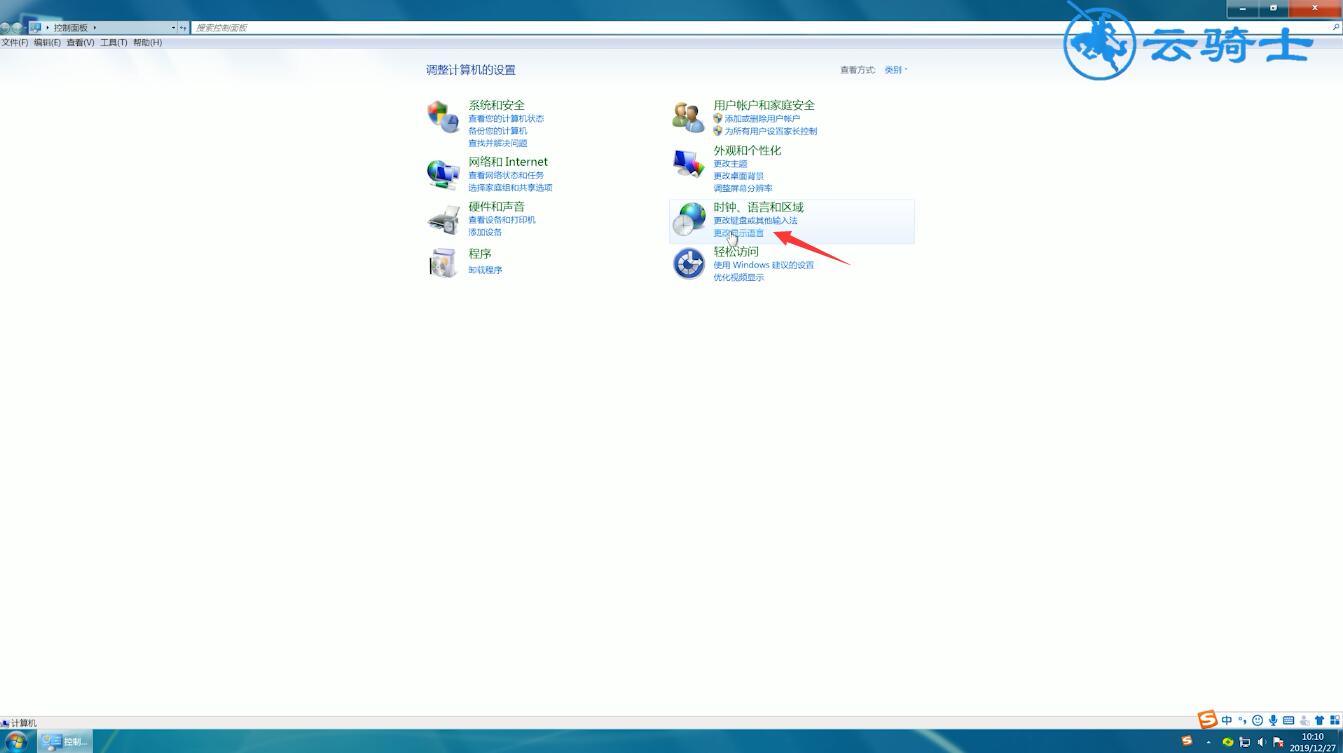Click 备份您的计算机 link
This screenshot has width=1343, height=753.
click(497, 131)
